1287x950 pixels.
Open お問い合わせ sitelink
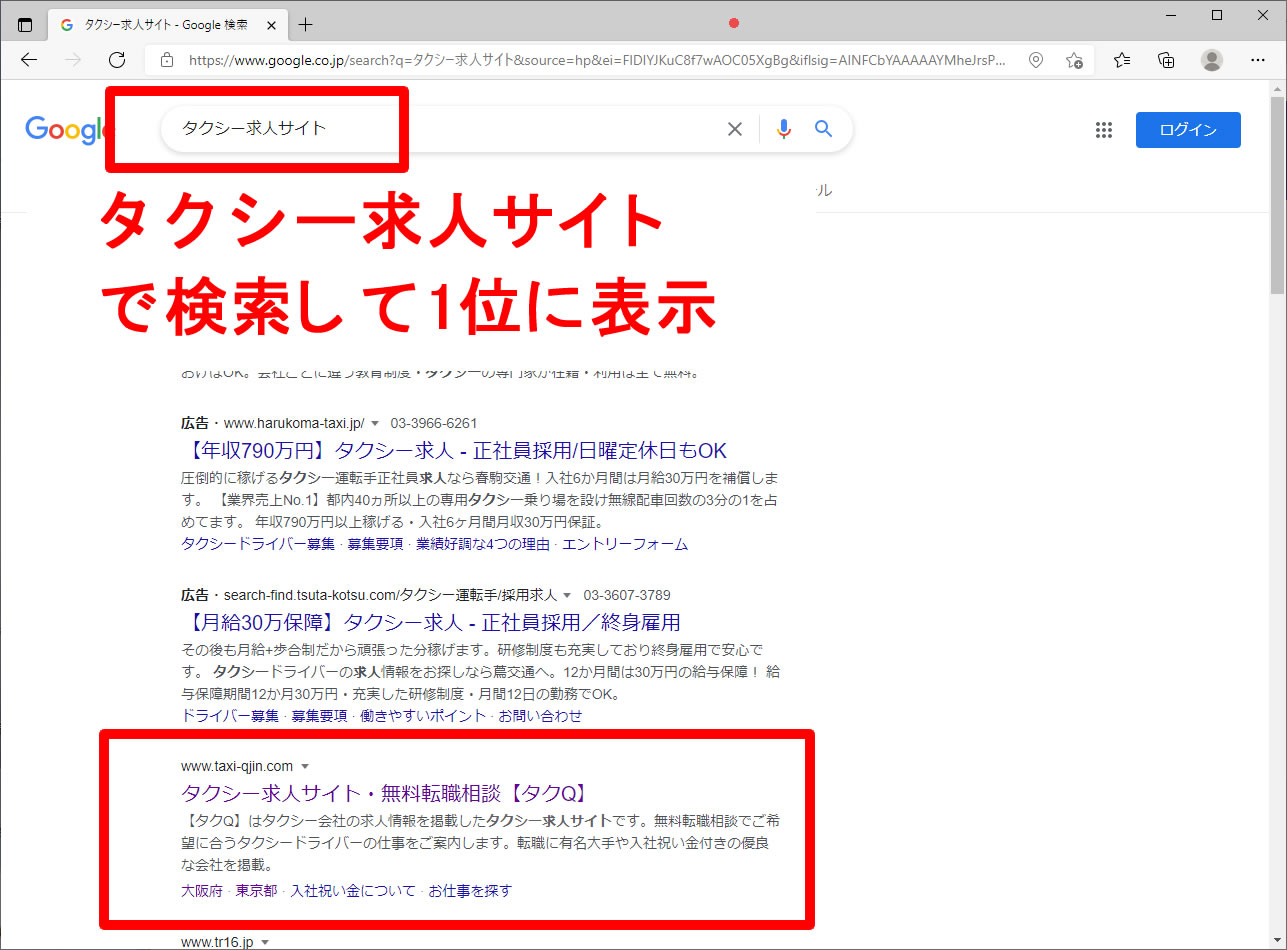(x=540, y=716)
